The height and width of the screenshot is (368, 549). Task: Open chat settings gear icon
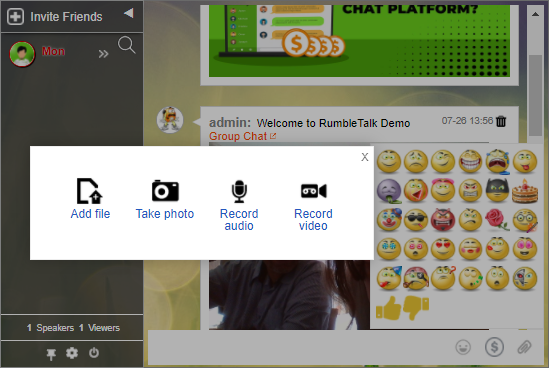72,353
